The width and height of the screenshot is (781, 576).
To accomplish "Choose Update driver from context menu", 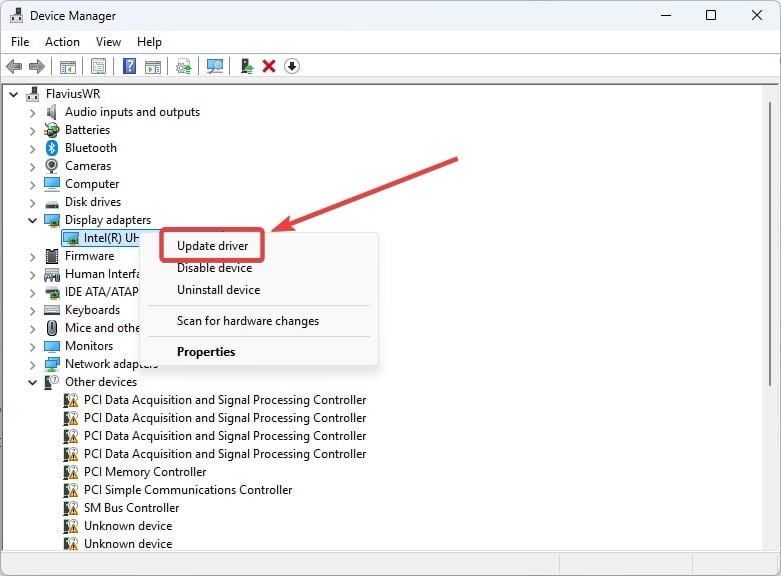I will pos(213,246).
